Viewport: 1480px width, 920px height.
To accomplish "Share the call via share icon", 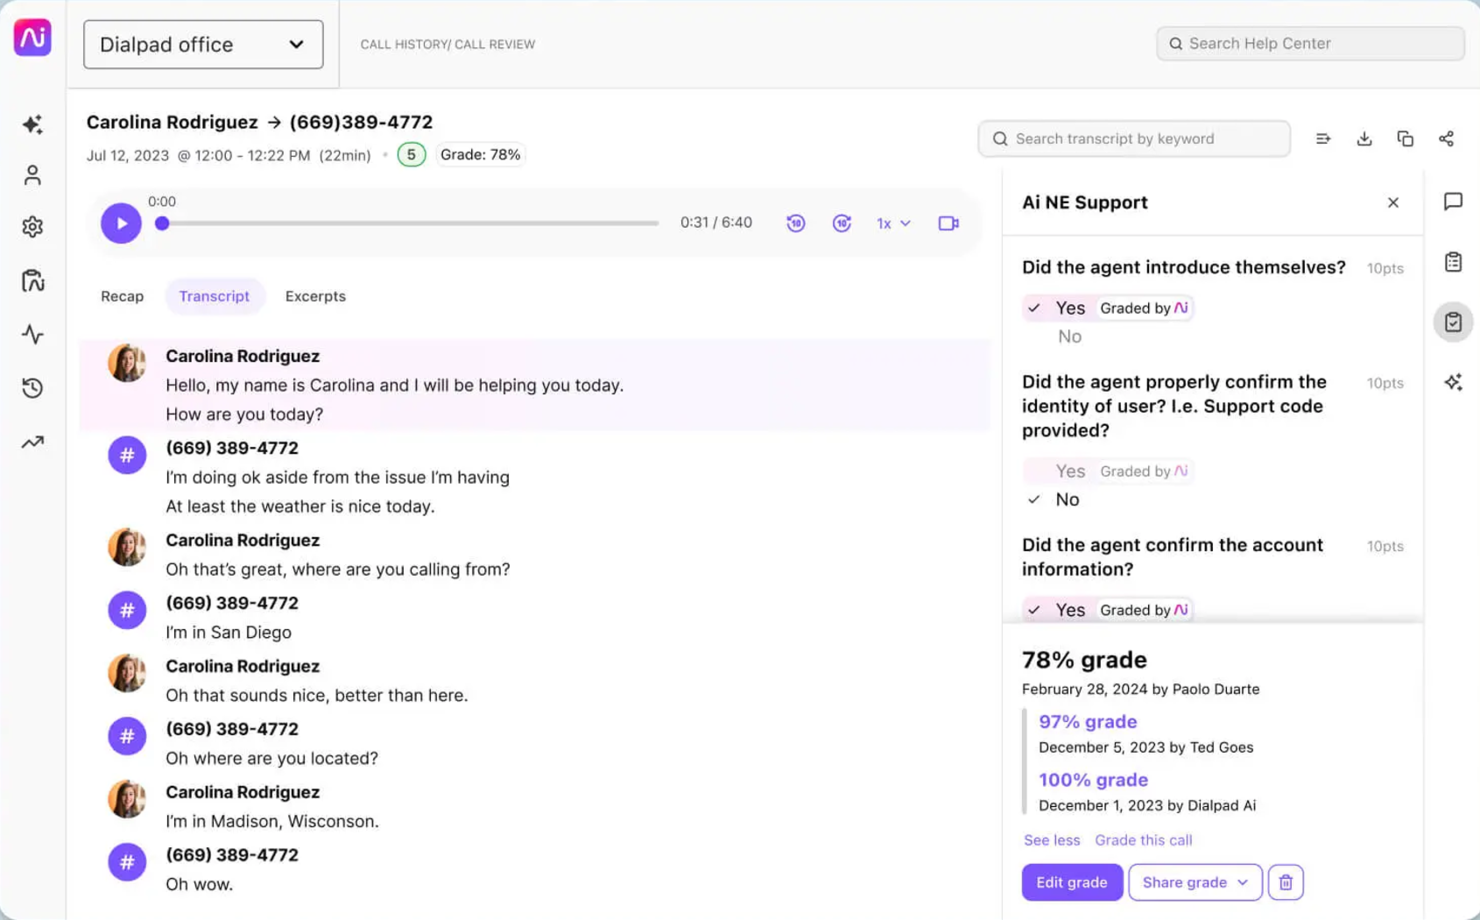I will 1446,139.
